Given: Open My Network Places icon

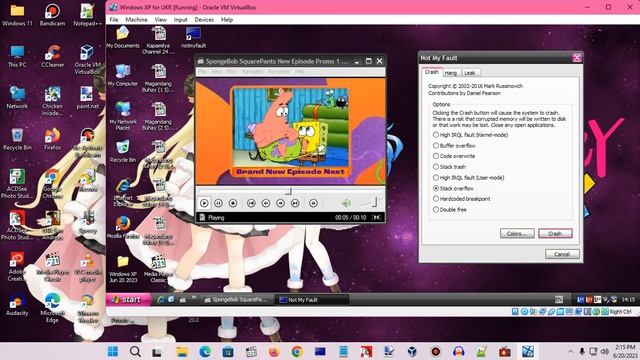Looking at the screenshot, I should click(x=123, y=116).
